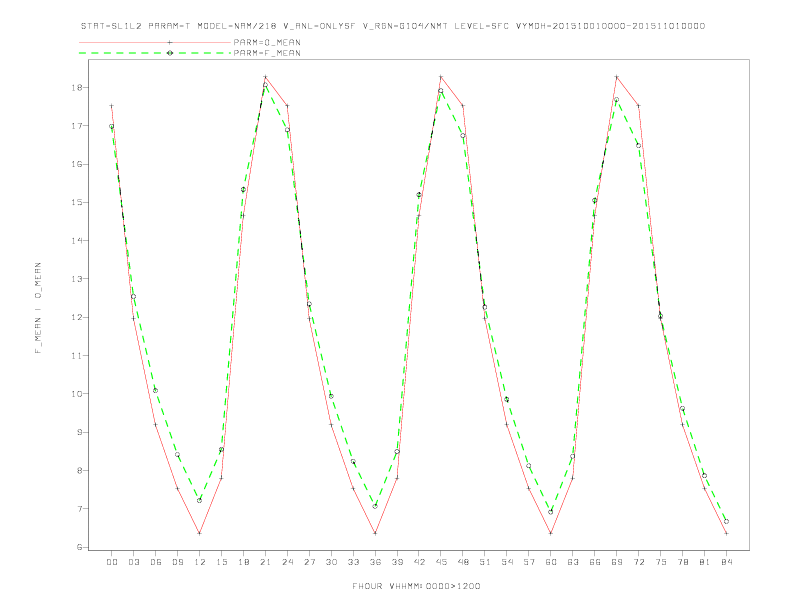Click x-axis tick label 15

point(221,562)
